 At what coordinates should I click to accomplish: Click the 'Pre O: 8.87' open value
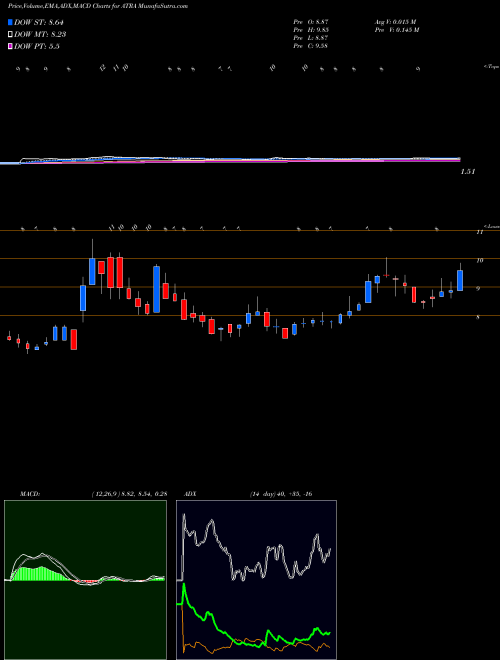coord(311,22)
